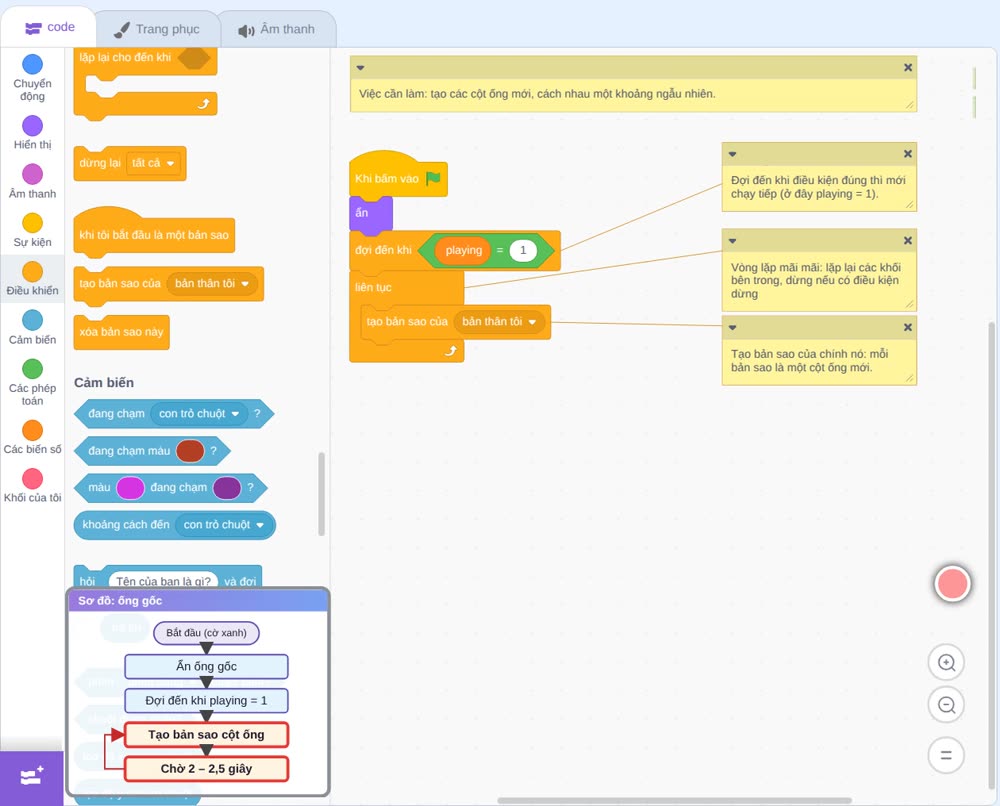Close the 'Tạo bản sao của chính nó' comment

pos(908,327)
